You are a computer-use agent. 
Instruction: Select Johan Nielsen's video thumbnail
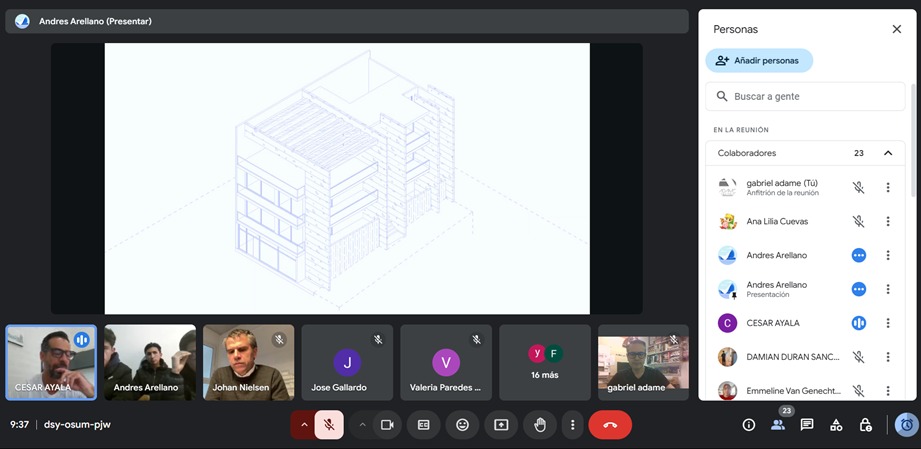point(248,362)
